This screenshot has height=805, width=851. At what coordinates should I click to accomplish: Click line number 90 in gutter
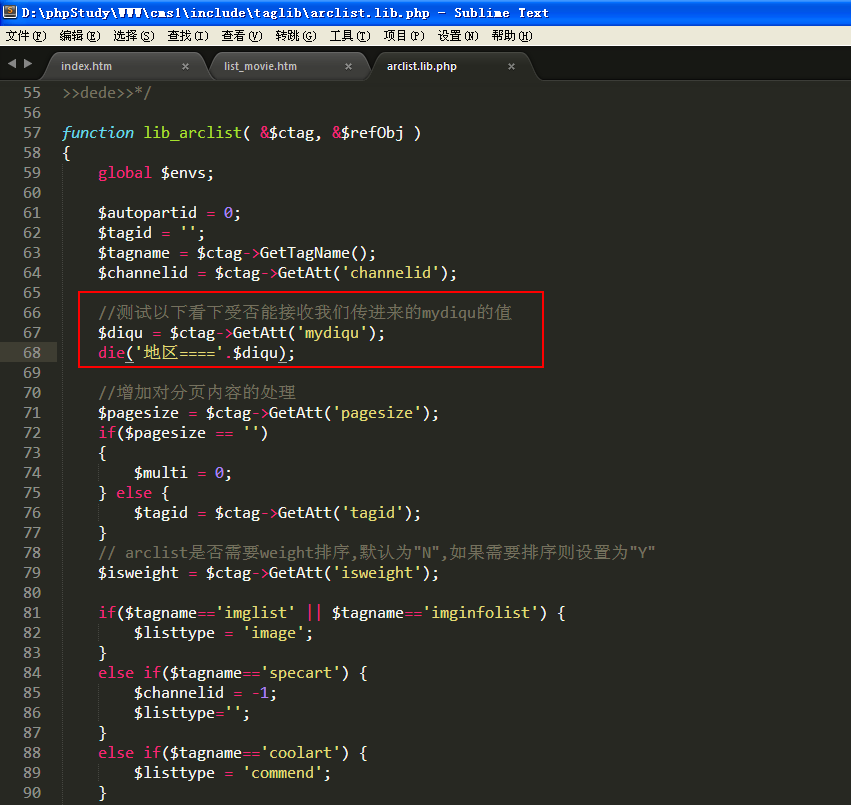point(32,793)
